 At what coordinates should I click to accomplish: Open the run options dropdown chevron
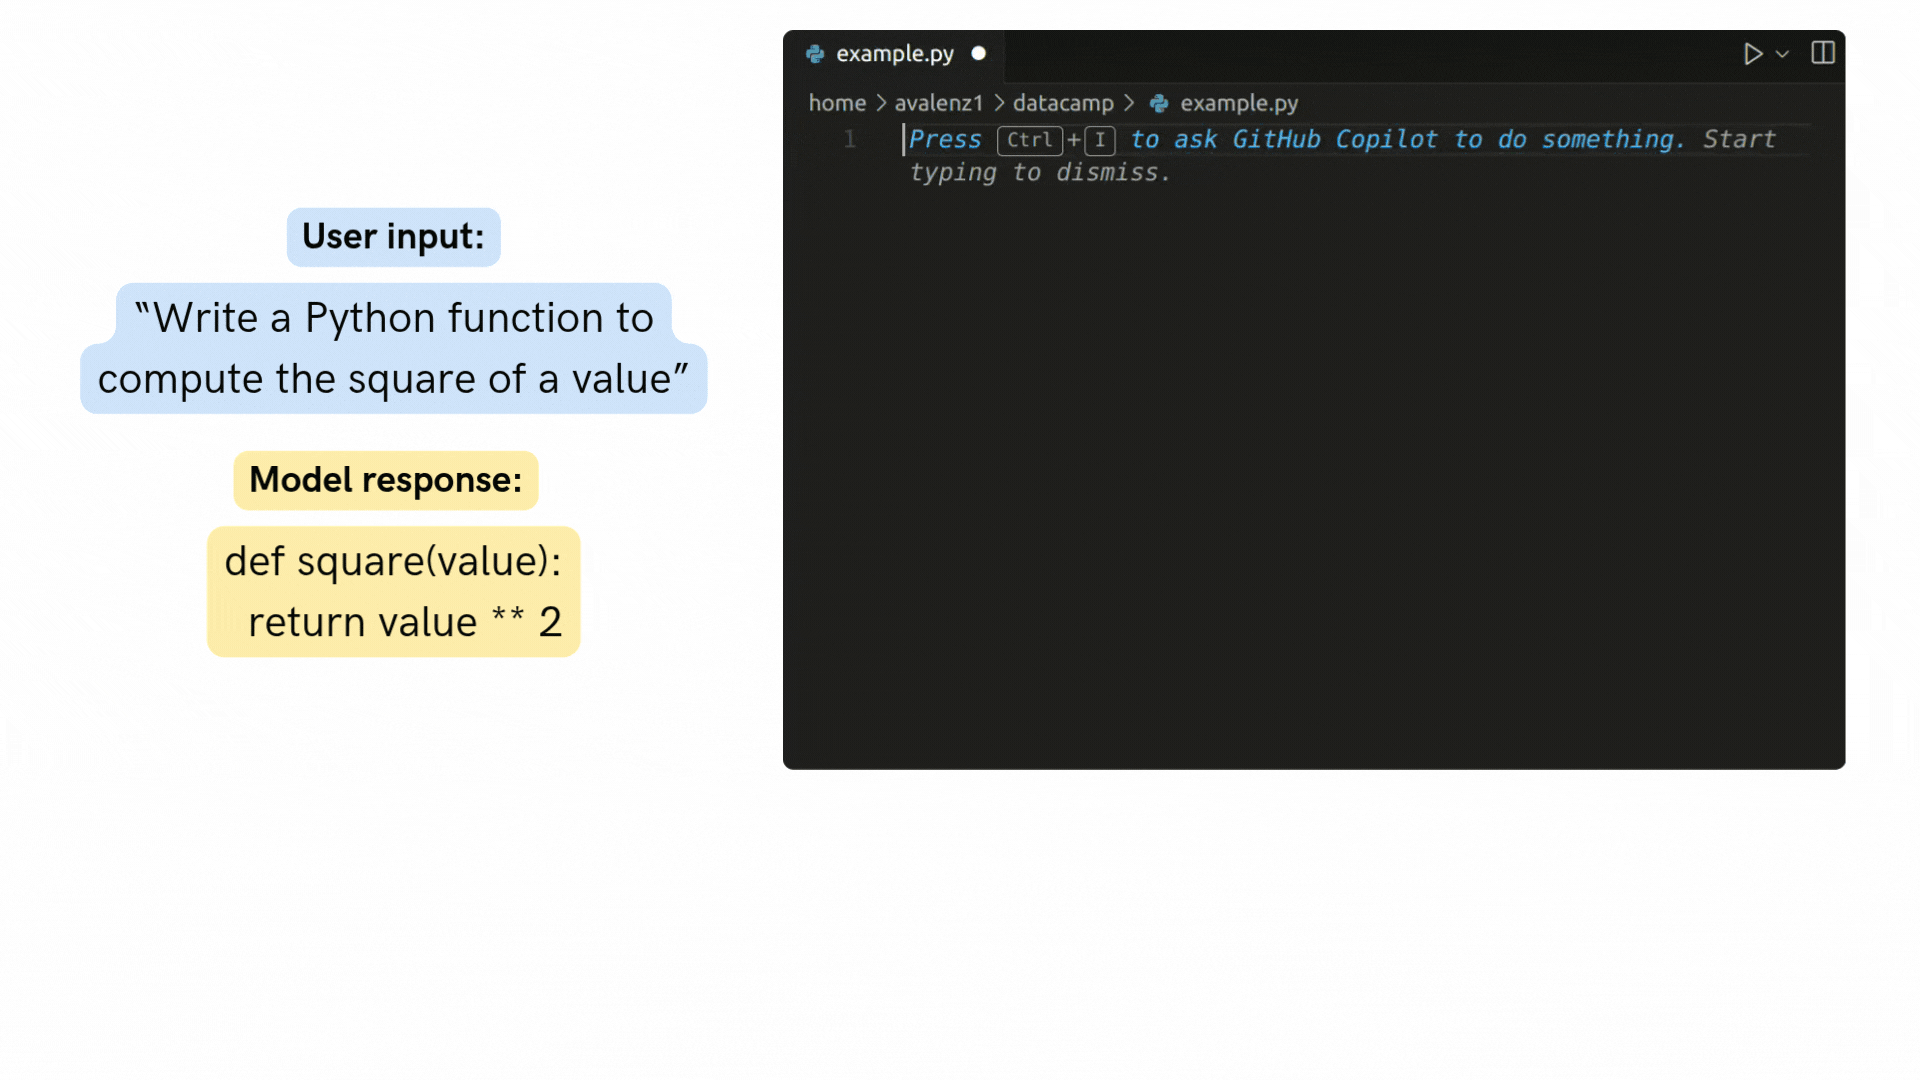1780,55
